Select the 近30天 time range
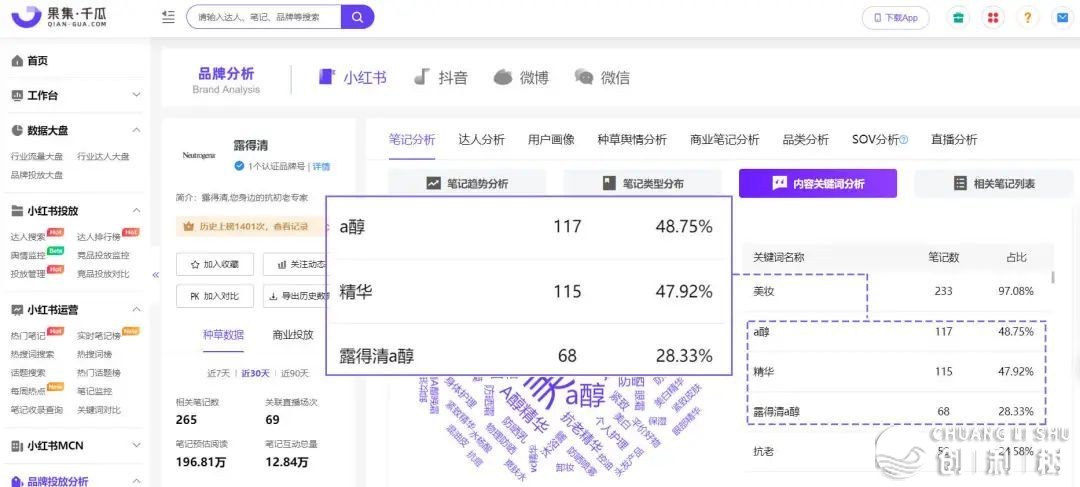 [254, 373]
